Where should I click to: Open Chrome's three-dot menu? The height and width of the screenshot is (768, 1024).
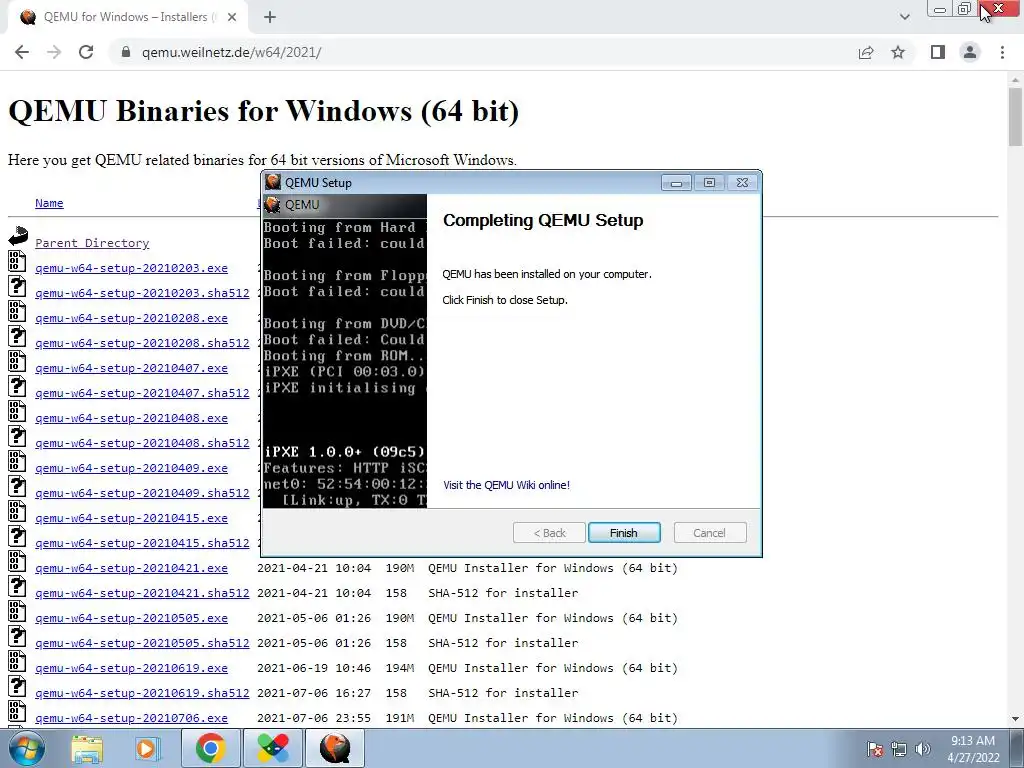coord(1002,52)
